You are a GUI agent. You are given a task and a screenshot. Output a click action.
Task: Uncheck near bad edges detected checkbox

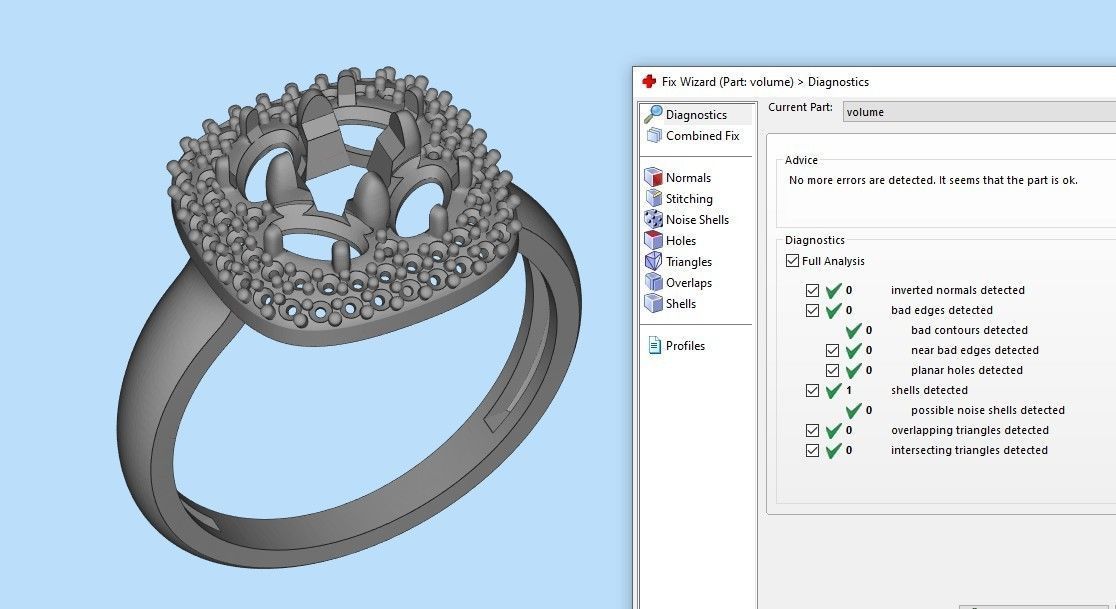pos(832,350)
